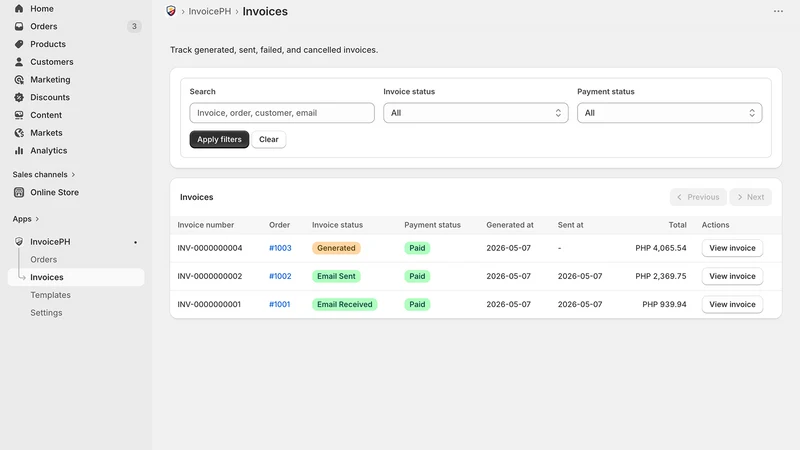The image size is (800, 450).
Task: Click the Apply filters button
Action: click(219, 139)
